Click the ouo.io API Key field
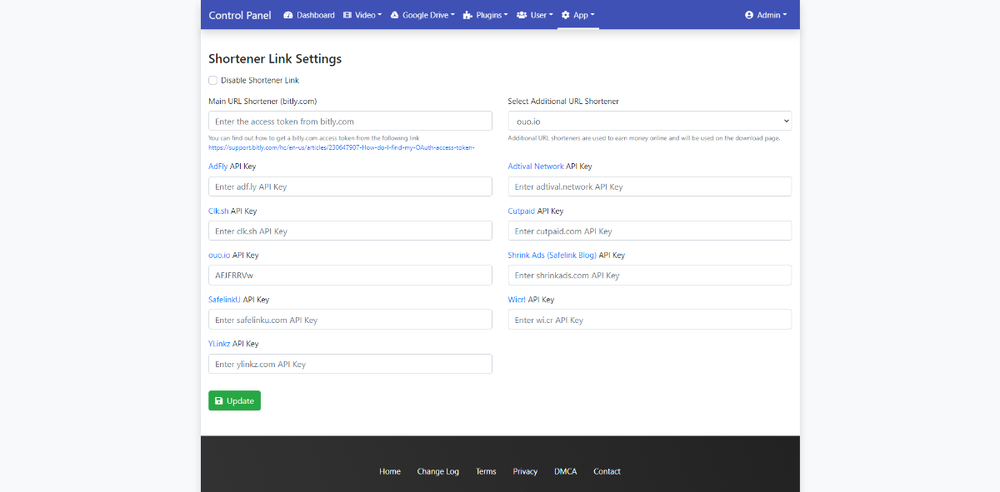This screenshot has width=1000, height=492. pyautogui.click(x=350, y=275)
